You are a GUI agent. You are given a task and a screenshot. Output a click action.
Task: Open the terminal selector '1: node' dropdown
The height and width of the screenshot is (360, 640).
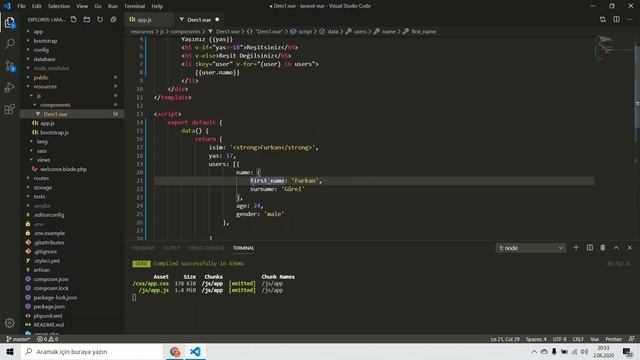point(531,248)
